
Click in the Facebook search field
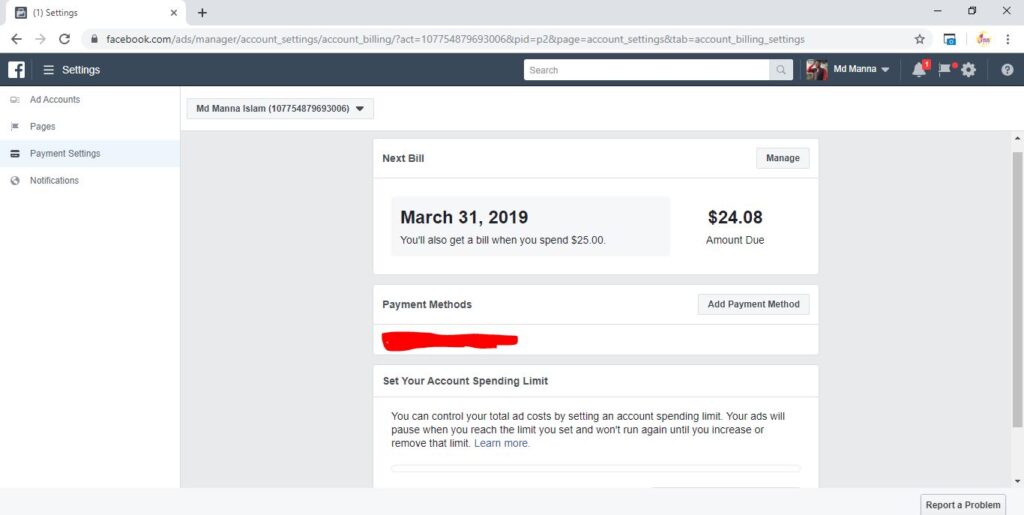[x=647, y=70]
